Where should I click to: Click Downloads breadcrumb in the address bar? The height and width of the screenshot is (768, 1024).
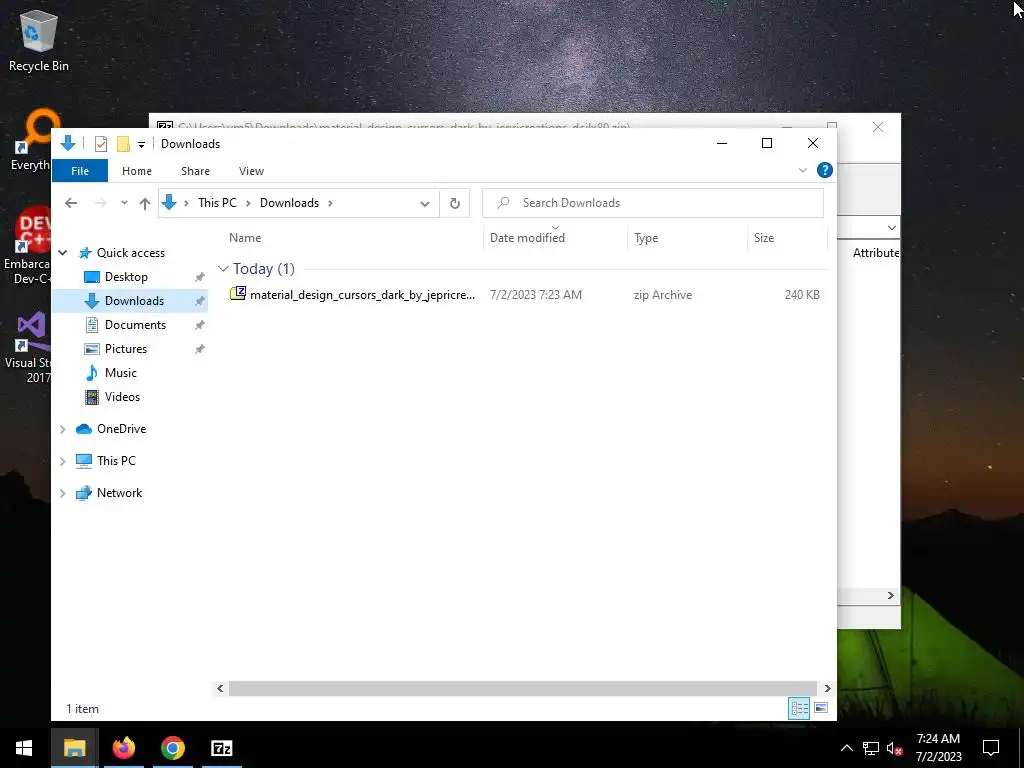pos(289,203)
